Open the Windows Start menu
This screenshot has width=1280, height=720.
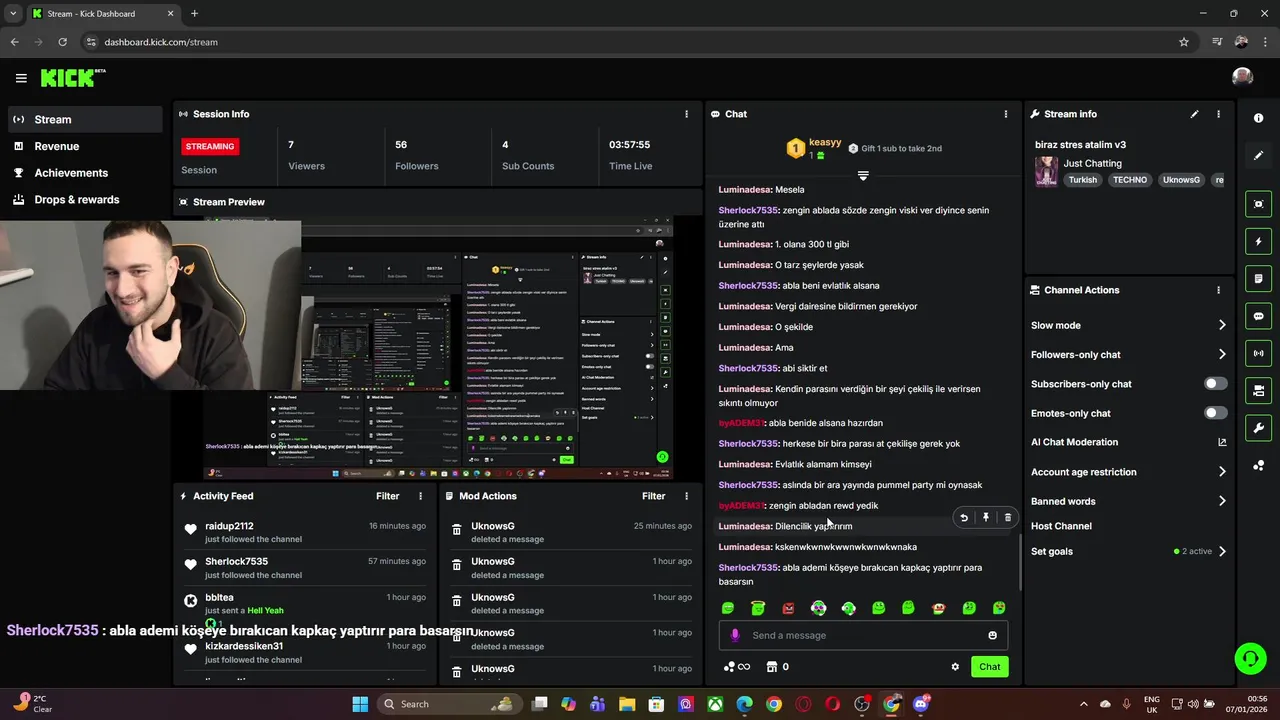(360, 704)
